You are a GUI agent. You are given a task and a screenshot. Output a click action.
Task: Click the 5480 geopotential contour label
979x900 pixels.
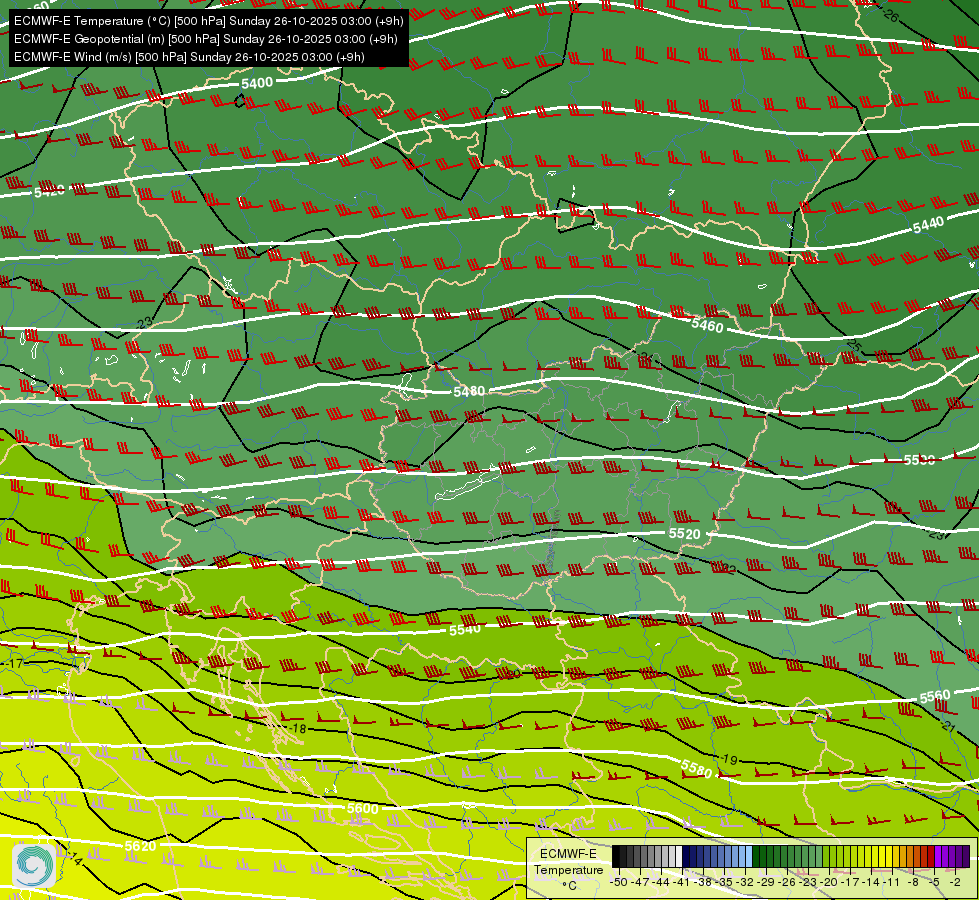click(x=469, y=391)
